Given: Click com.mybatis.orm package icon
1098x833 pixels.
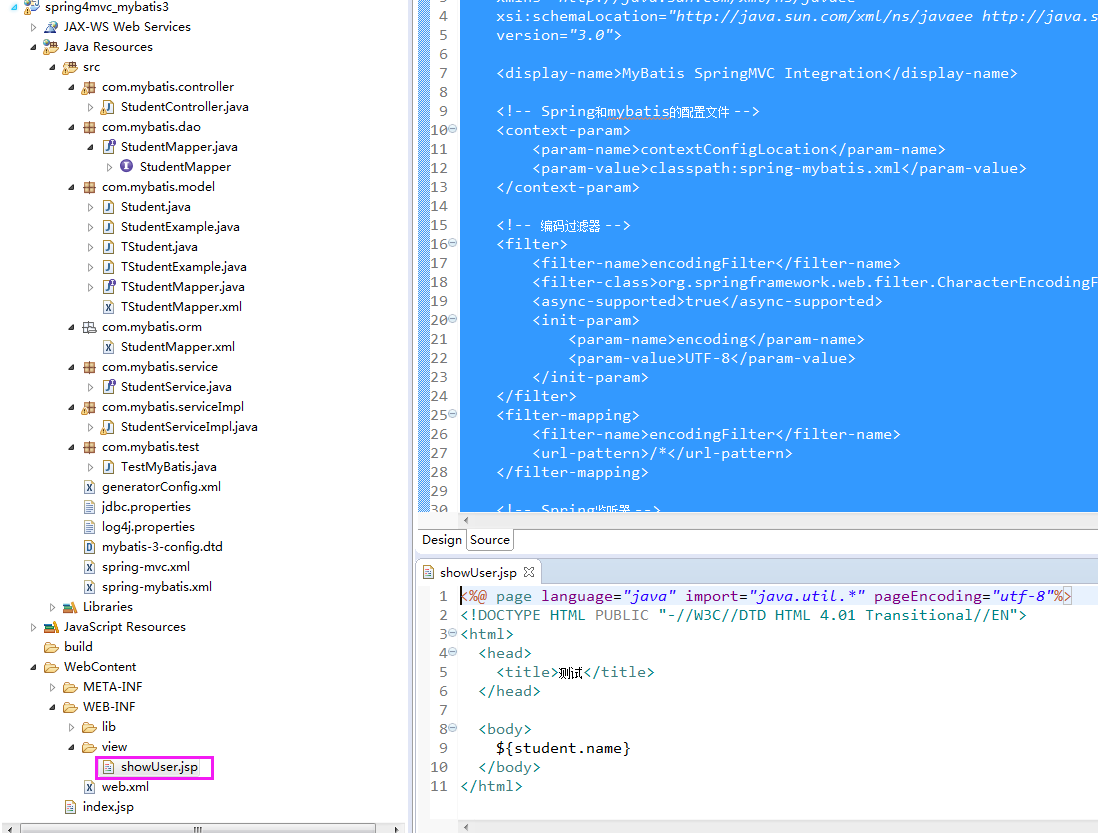Looking at the screenshot, I should 89,327.
